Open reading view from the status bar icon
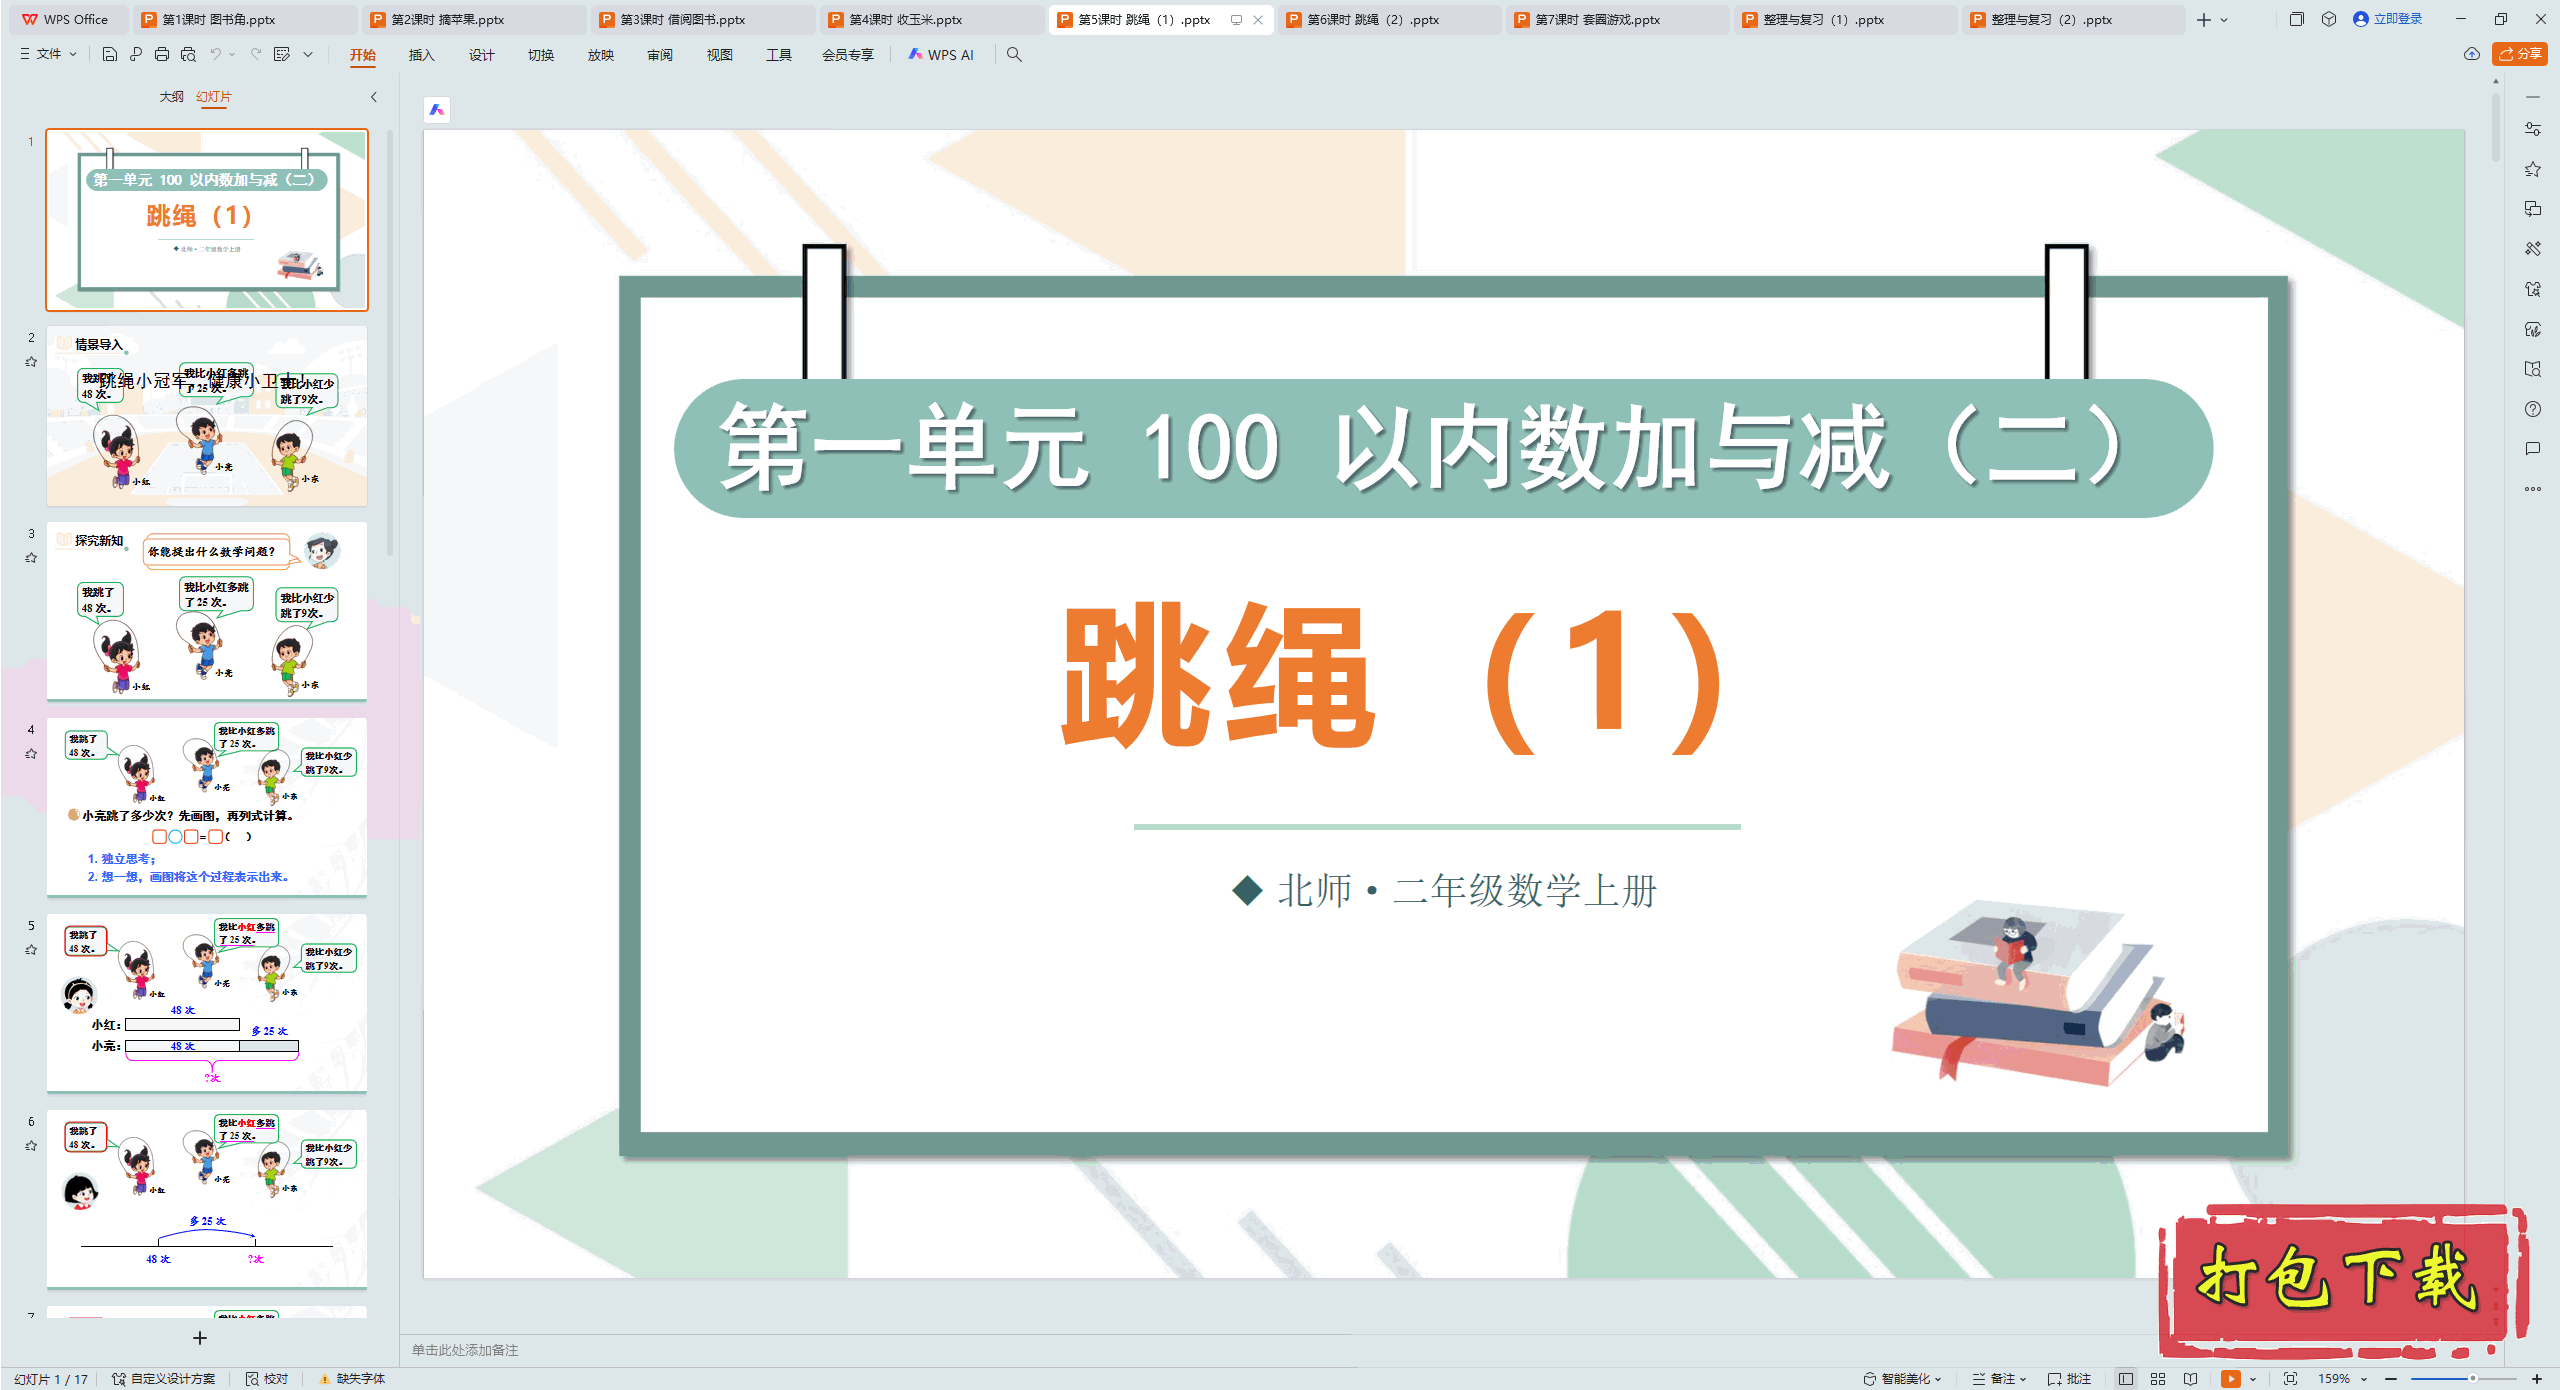 tap(2190, 1378)
